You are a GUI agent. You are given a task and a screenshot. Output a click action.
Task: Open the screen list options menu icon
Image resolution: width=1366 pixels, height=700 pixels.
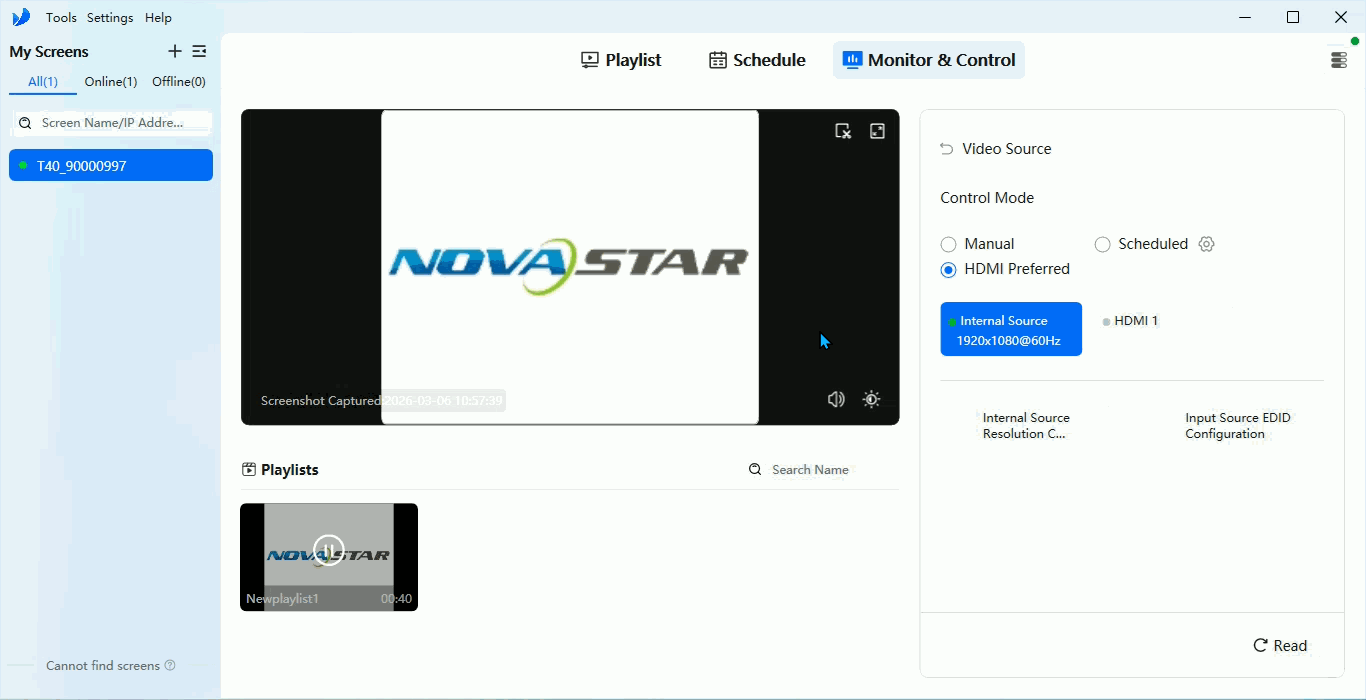point(199,51)
